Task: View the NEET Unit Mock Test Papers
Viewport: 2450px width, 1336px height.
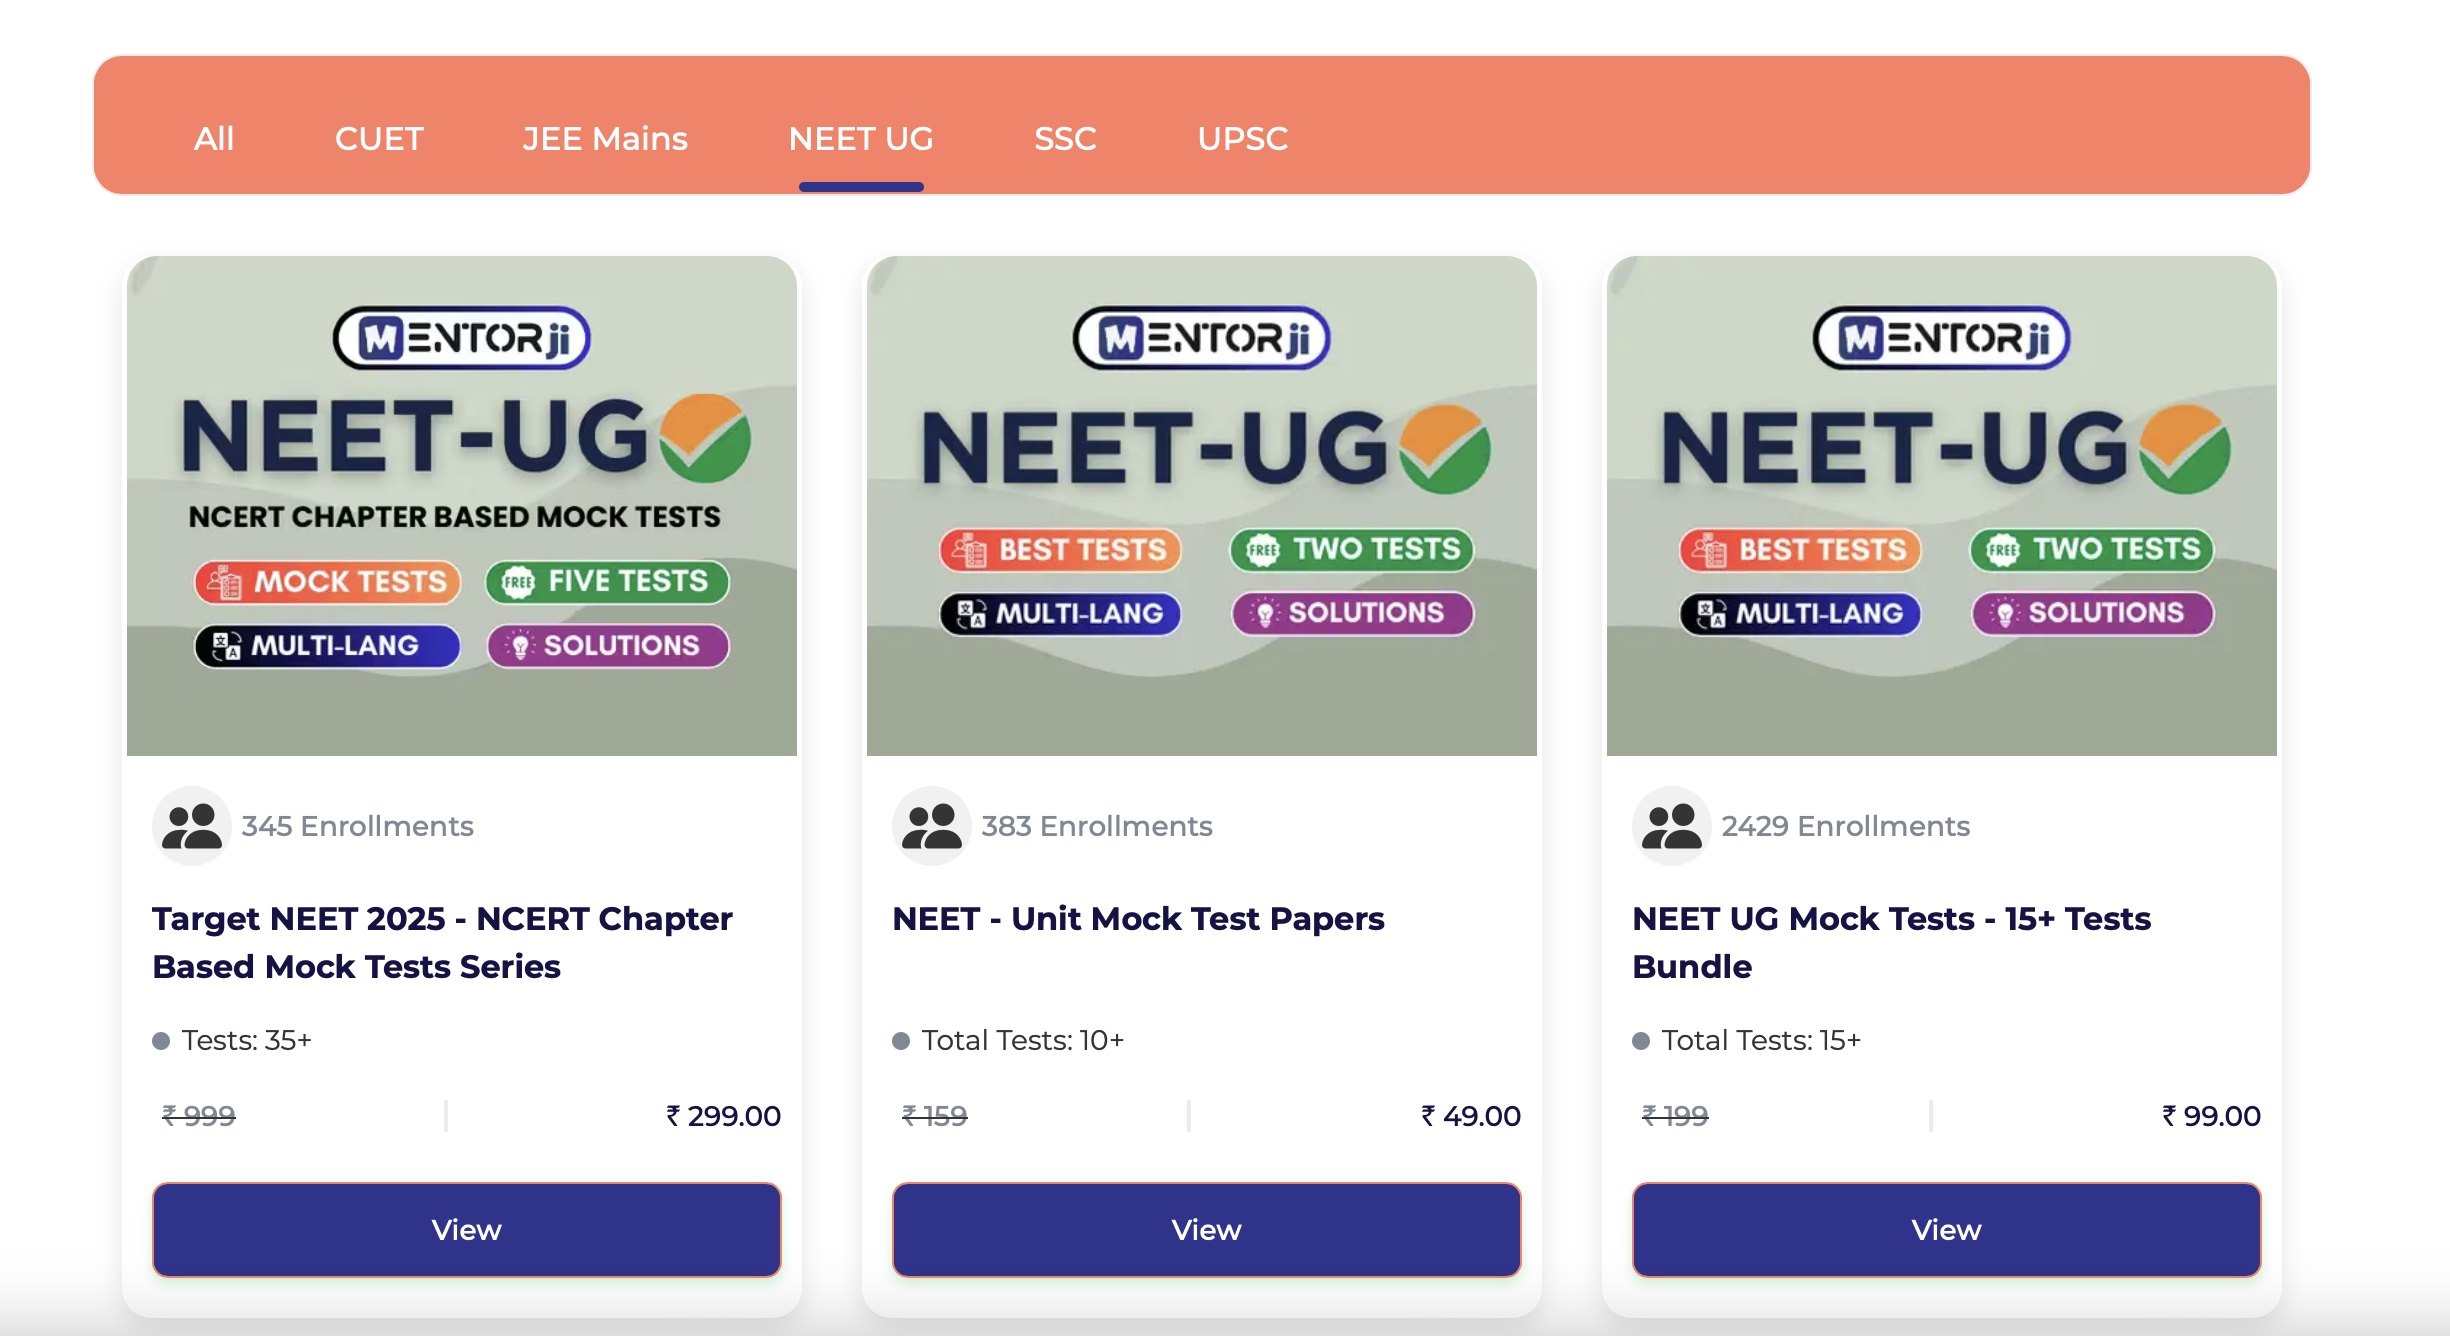Action: [1207, 1230]
